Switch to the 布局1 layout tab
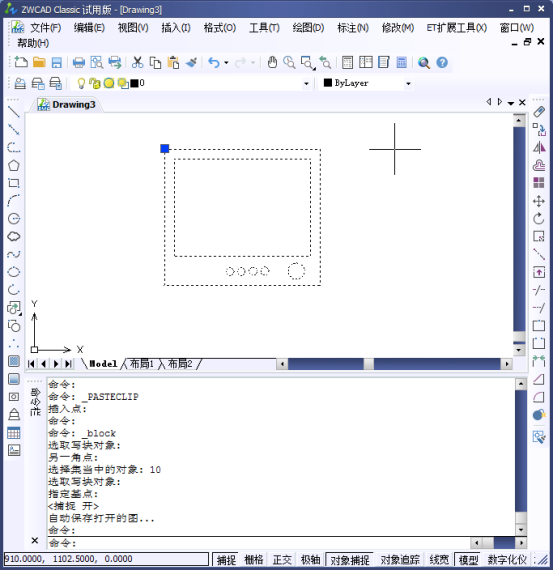The image size is (554, 571). 141,363
